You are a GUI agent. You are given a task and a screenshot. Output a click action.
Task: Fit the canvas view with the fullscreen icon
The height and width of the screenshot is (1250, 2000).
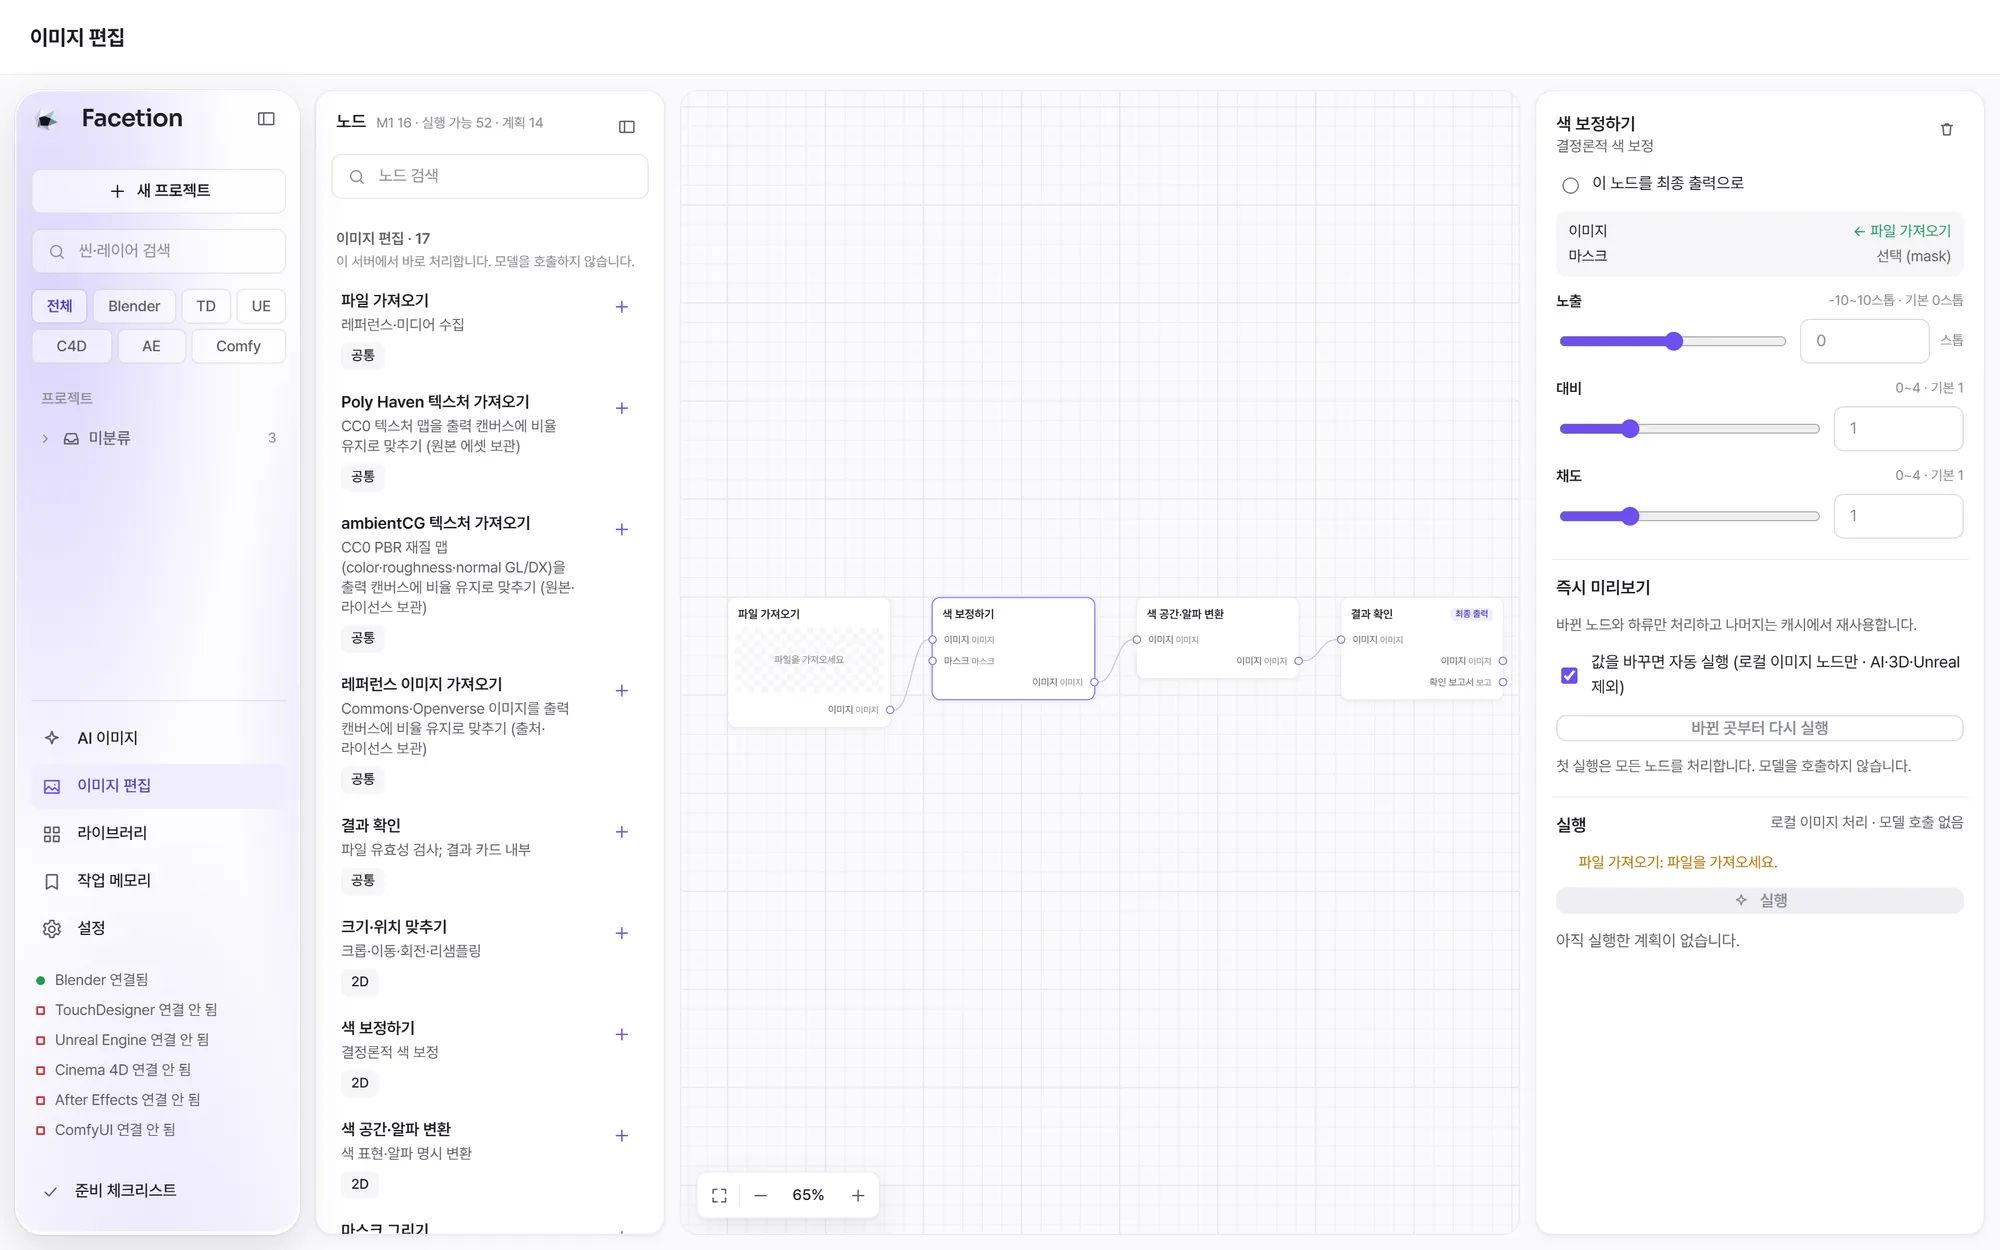coord(719,1195)
